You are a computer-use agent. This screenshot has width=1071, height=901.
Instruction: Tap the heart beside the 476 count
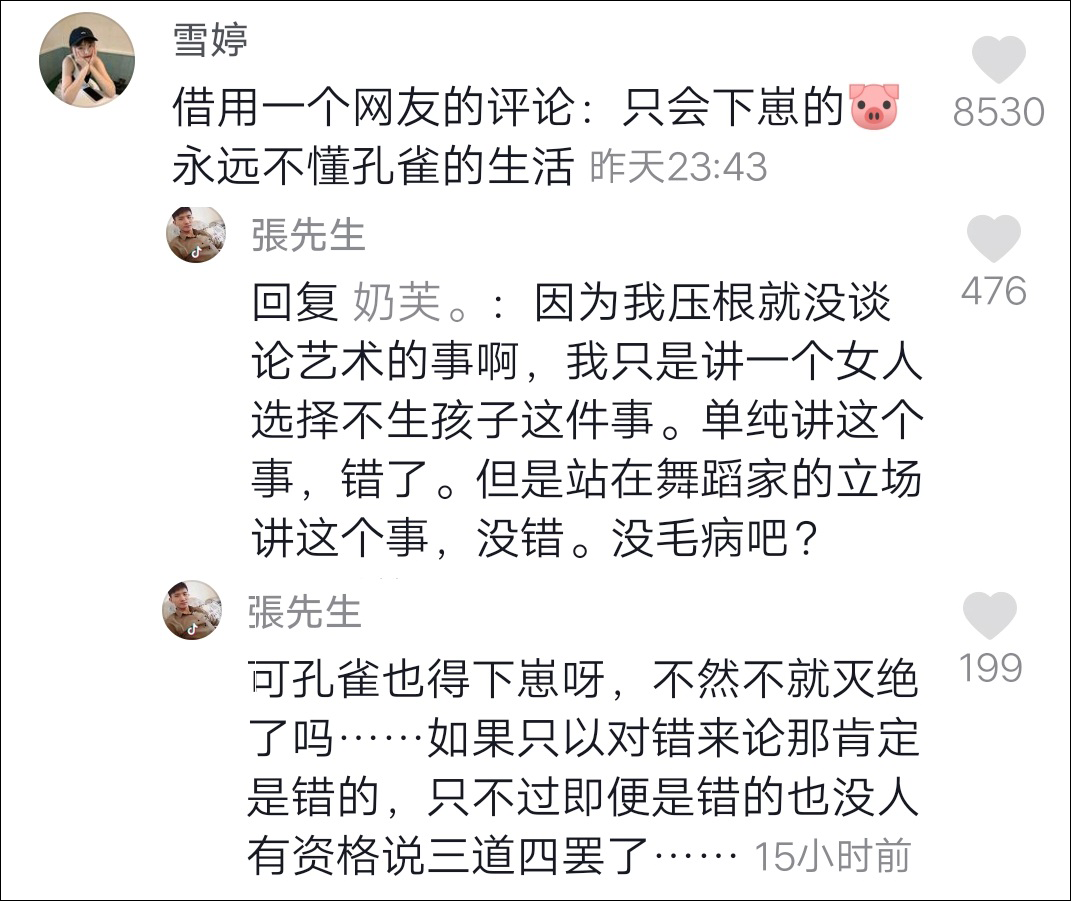[993, 240]
